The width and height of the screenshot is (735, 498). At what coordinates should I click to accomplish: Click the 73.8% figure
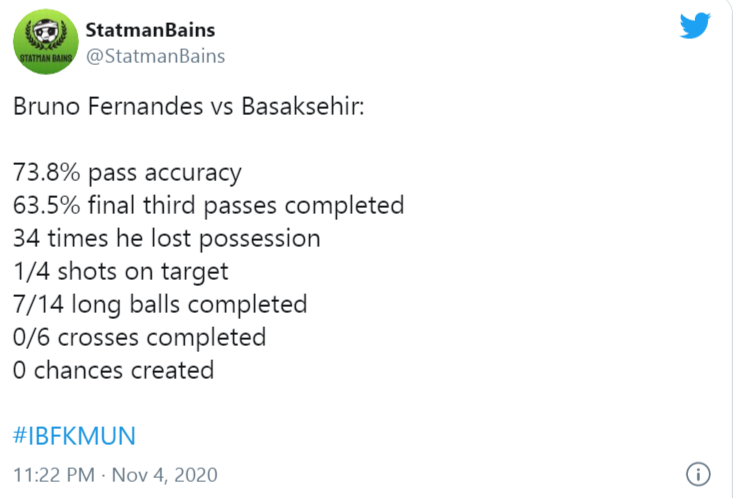point(46,173)
